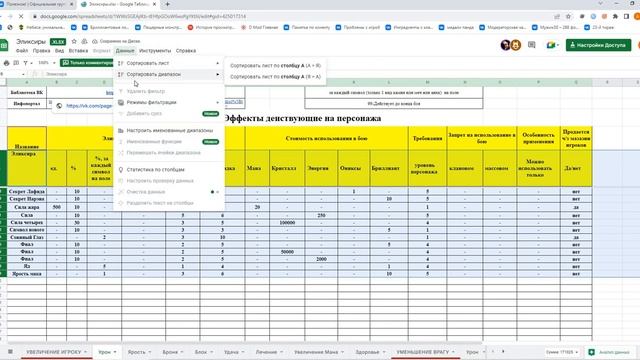The height and width of the screenshot is (360, 640).
Task: Open dropdown arrow on active Урон tab
Action: point(115,352)
